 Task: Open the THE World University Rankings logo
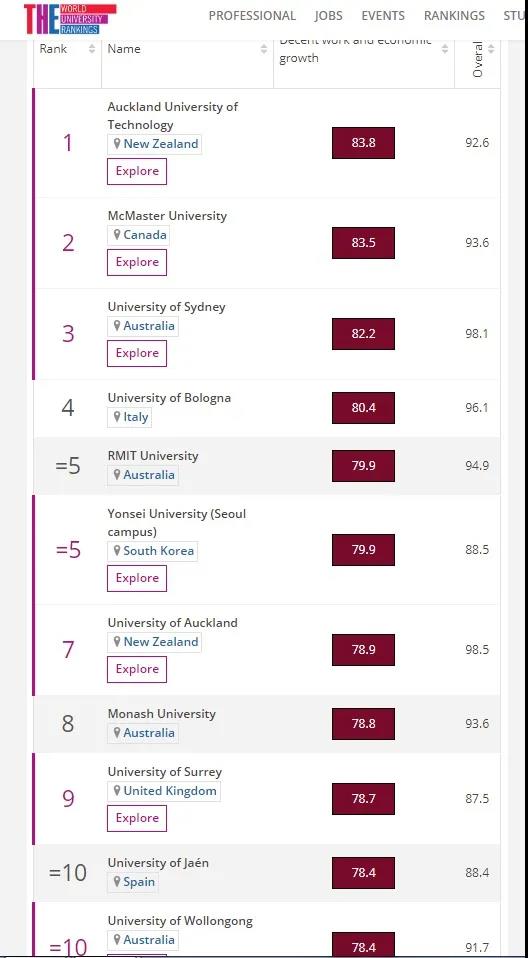coord(70,18)
